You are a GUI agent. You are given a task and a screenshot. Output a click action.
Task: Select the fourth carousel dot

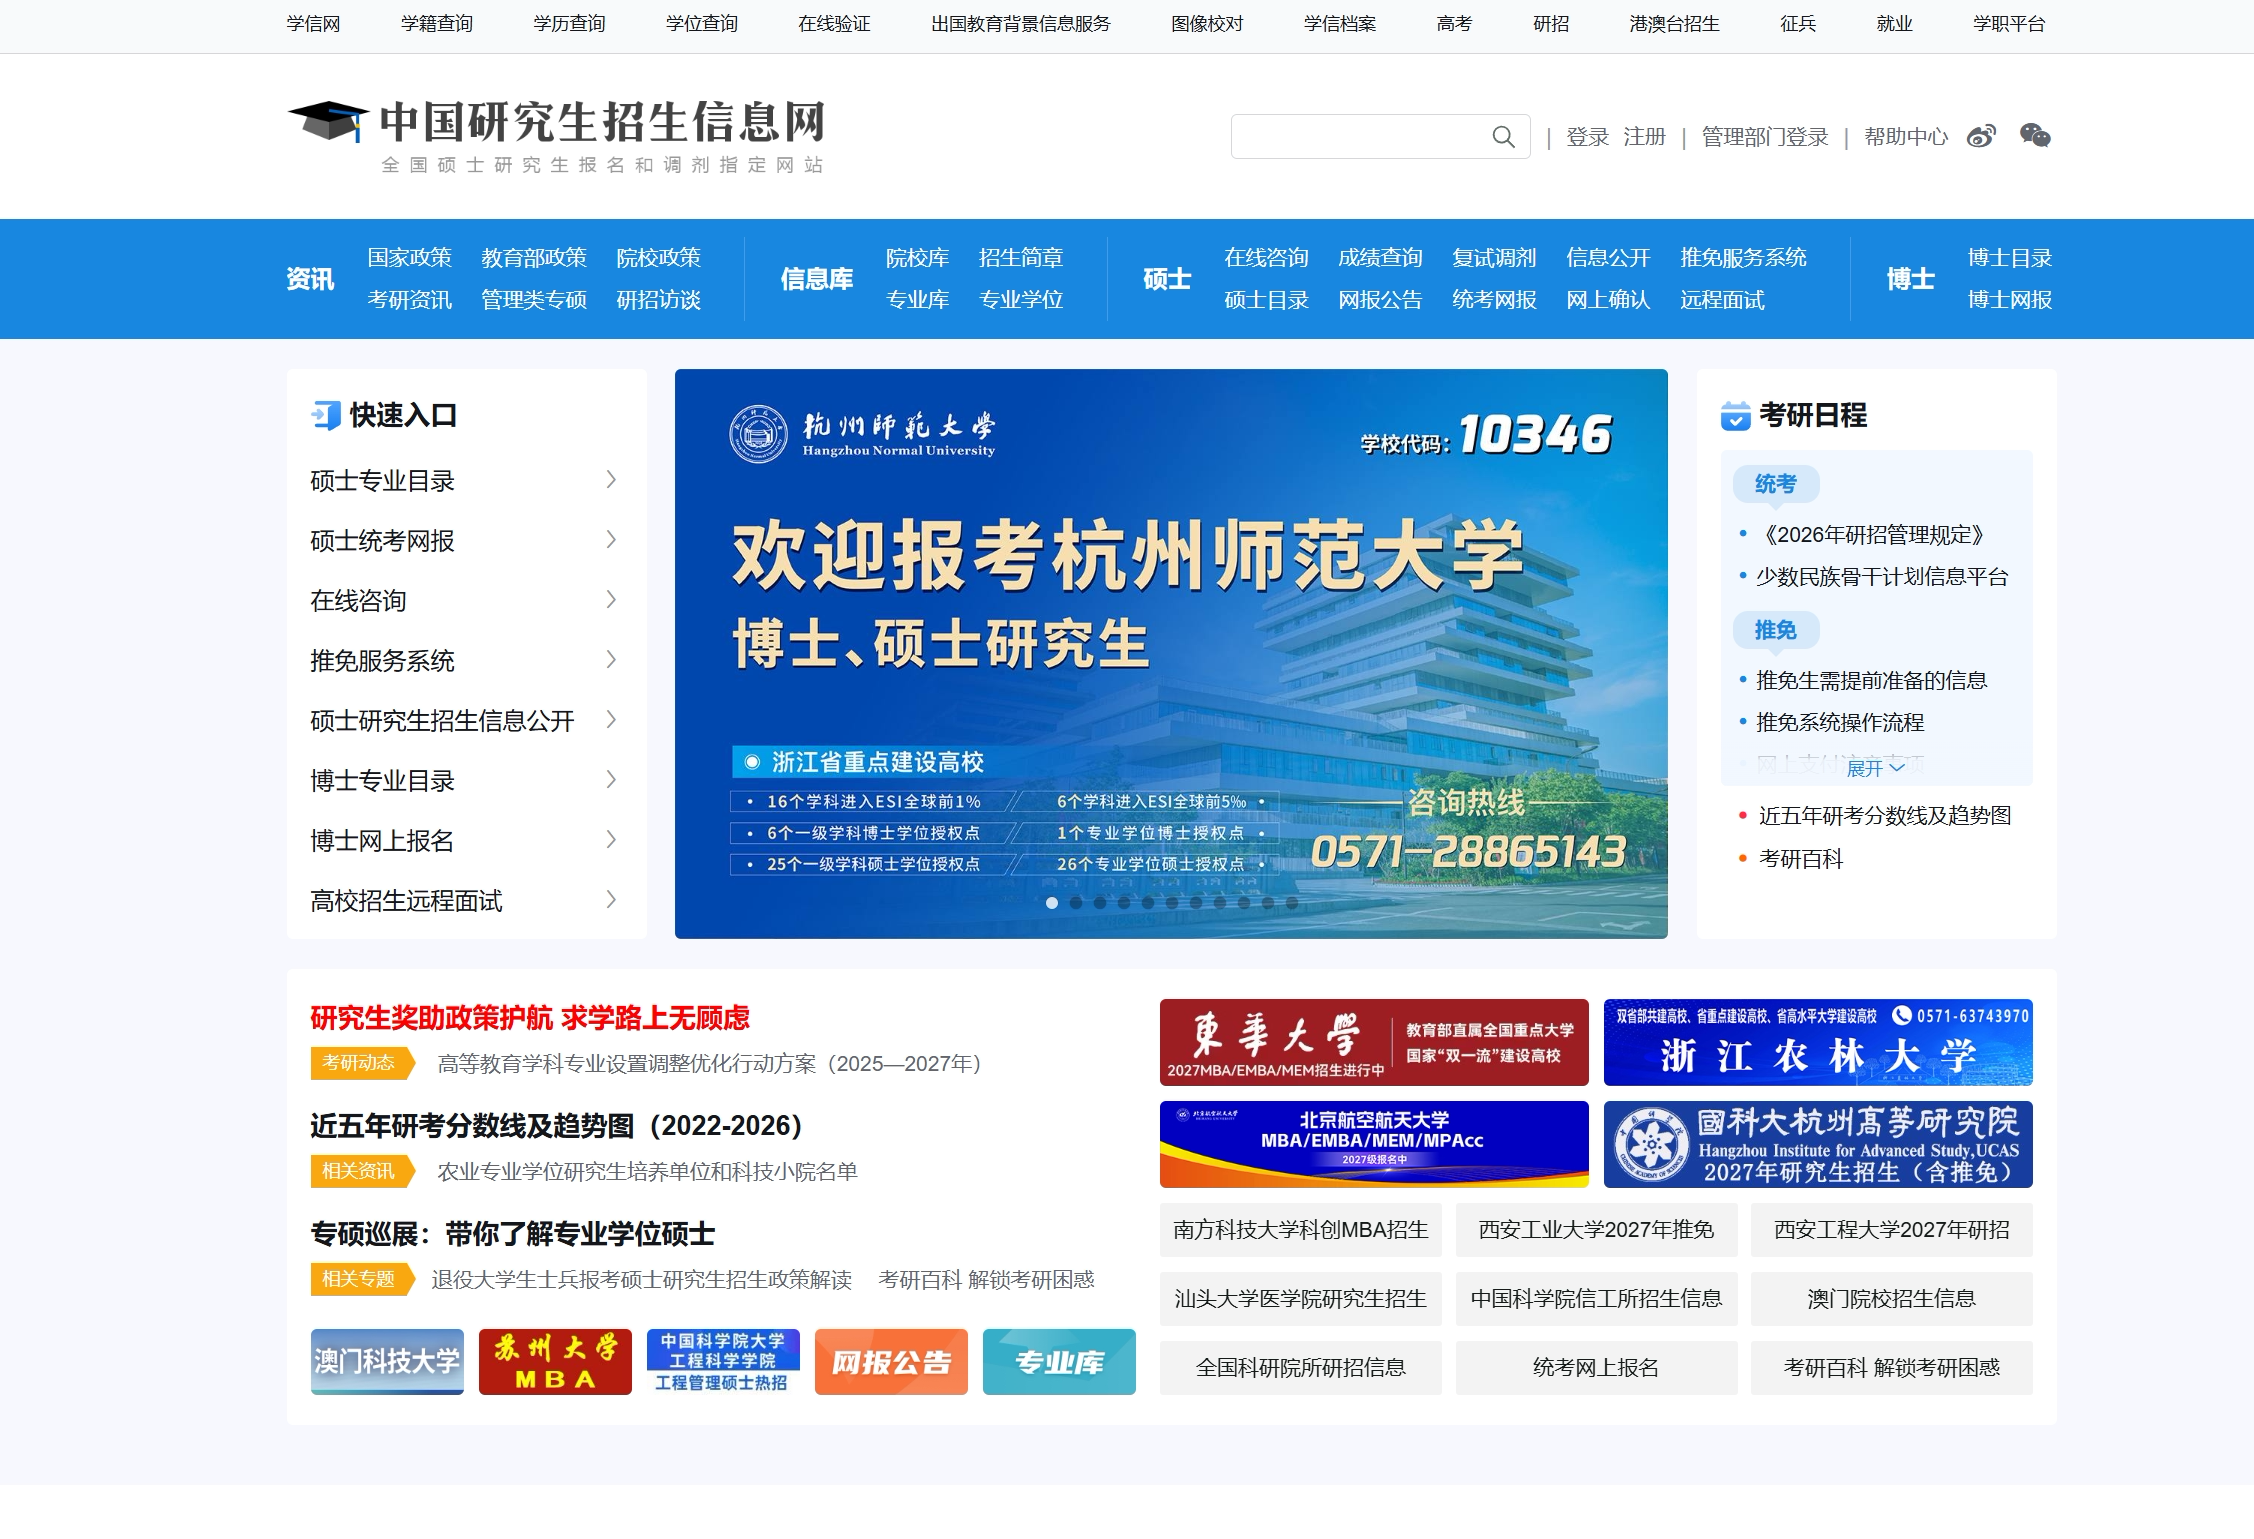pos(1124,903)
